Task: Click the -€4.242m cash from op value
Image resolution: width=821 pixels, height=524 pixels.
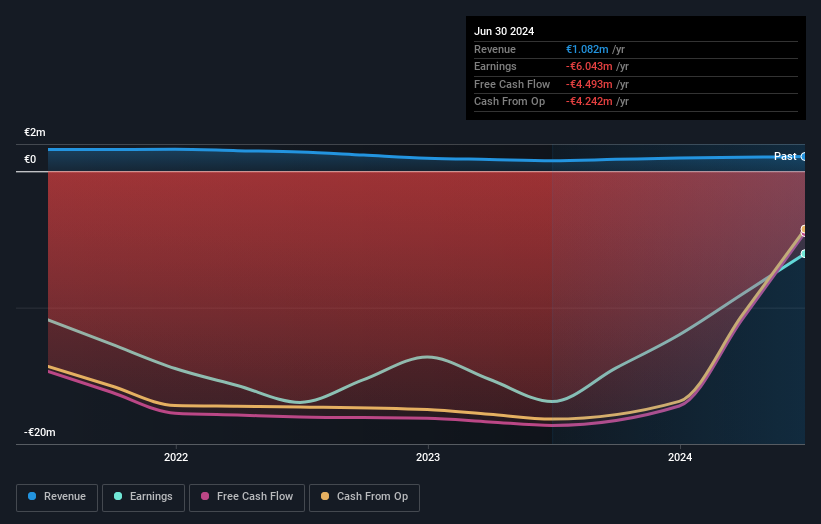Action: coord(589,102)
